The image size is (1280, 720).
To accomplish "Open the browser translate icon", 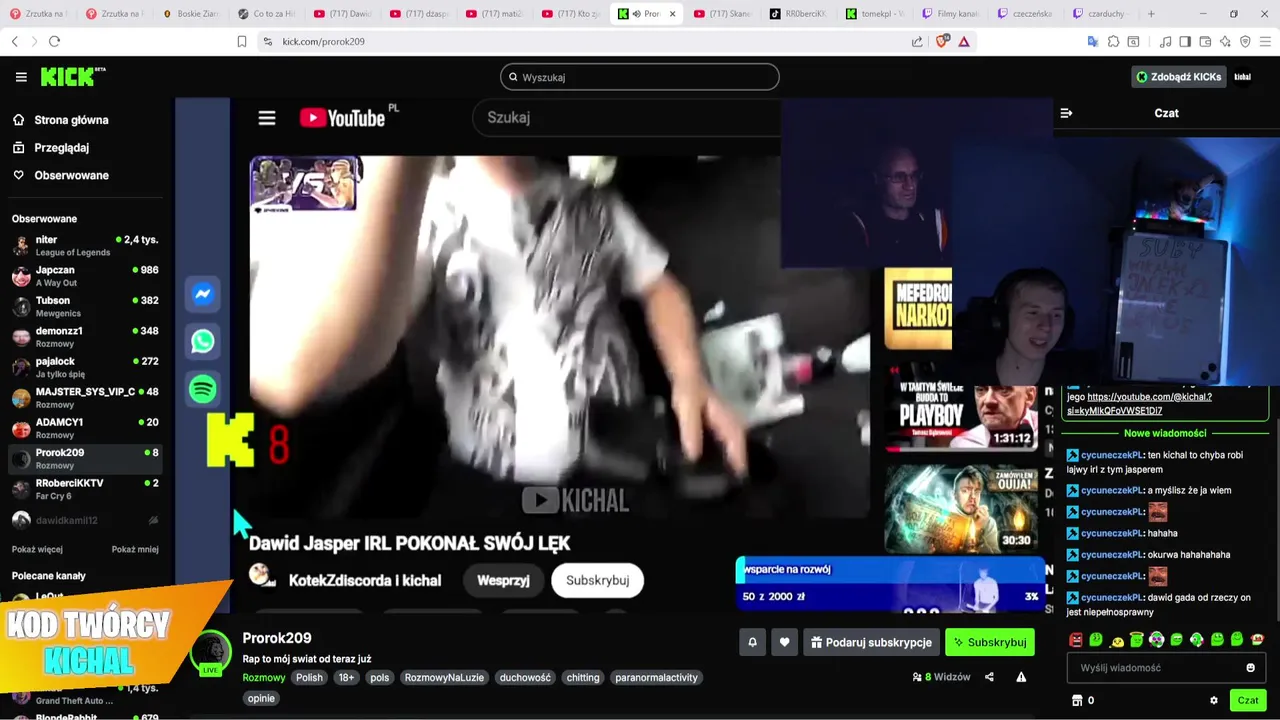I will coord(1092,41).
